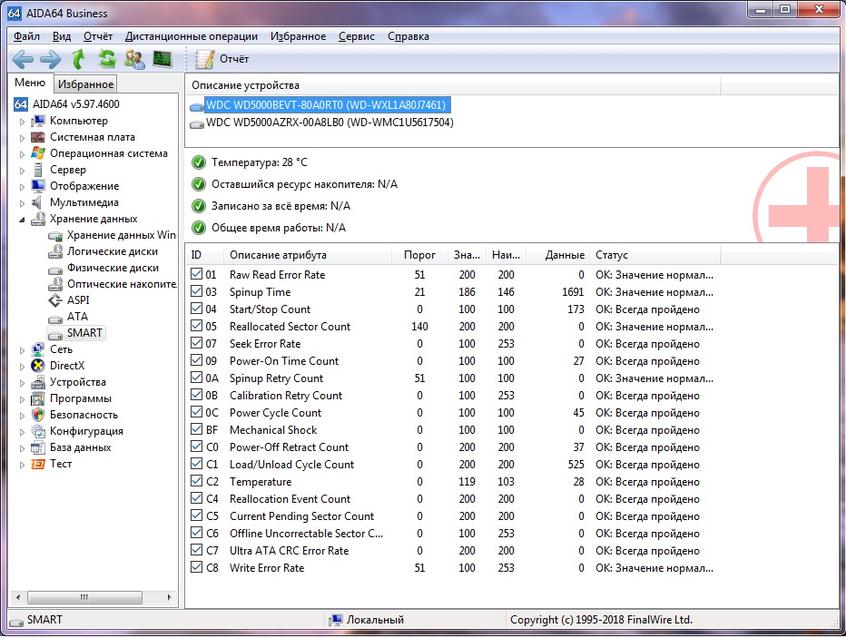The height and width of the screenshot is (638, 846).
Task: Open the monitor diagnostics toolbar icon
Action: [162, 58]
